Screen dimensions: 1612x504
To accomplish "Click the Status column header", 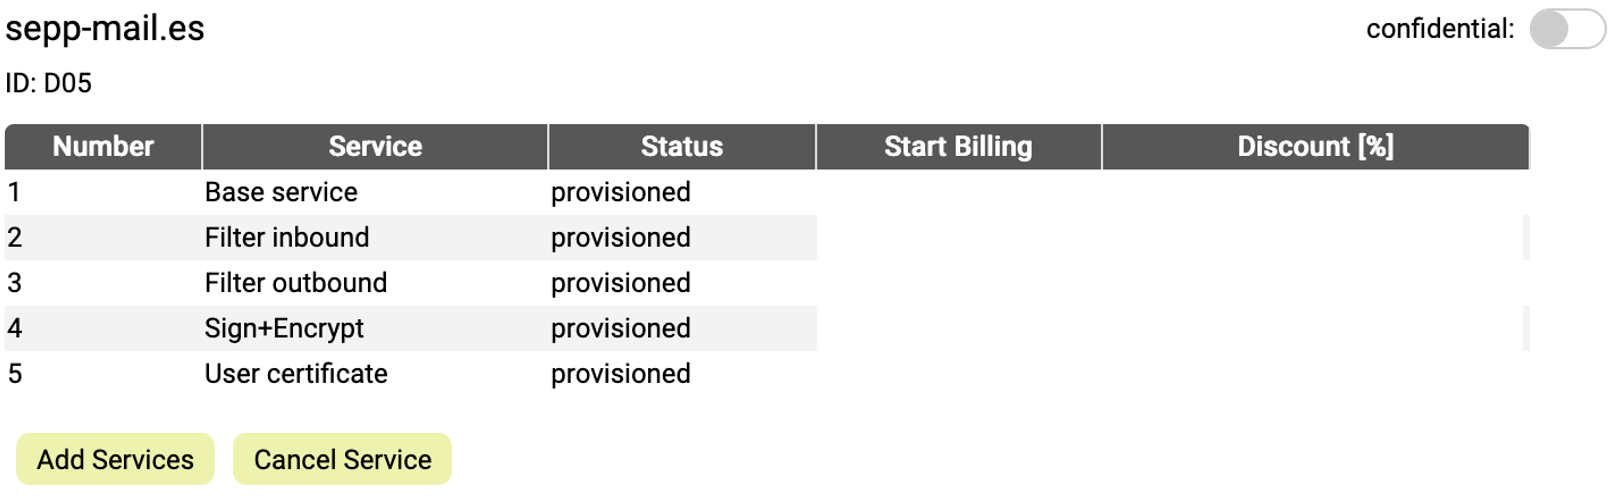I will pyautogui.click(x=681, y=147).
